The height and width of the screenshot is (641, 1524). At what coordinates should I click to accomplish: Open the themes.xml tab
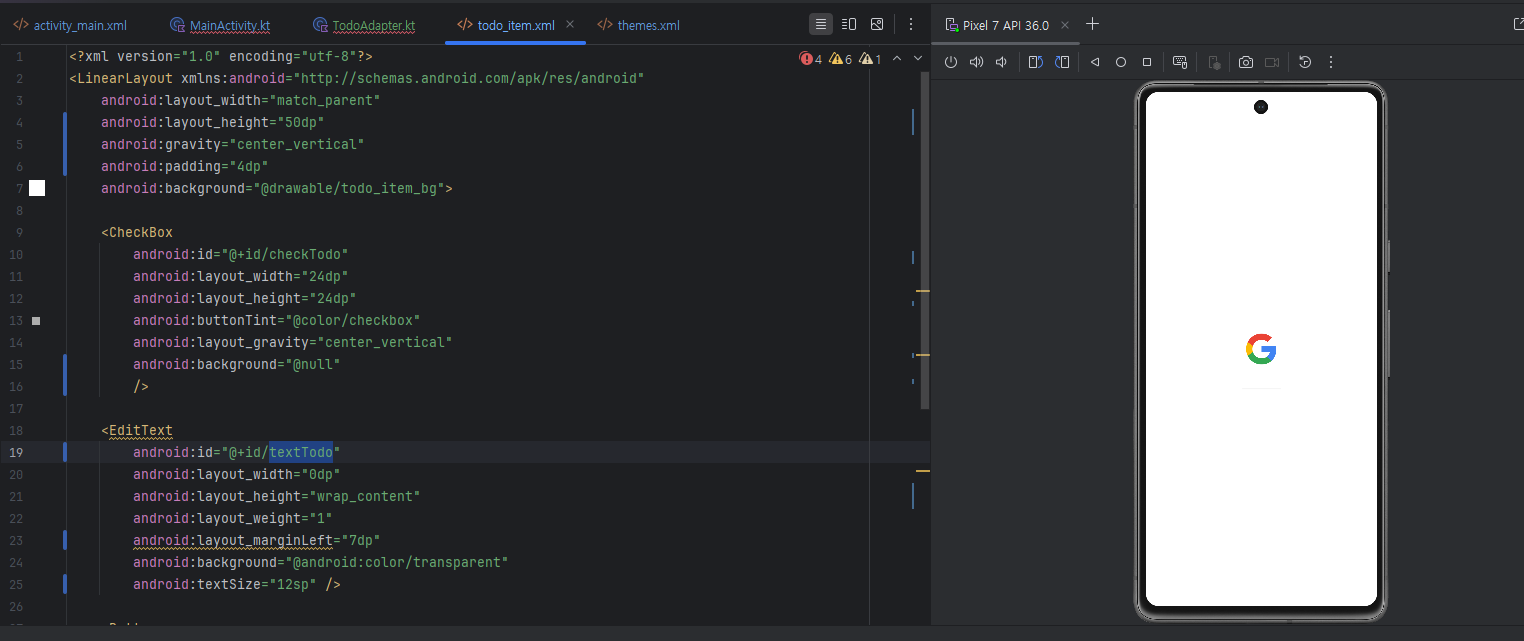638,25
